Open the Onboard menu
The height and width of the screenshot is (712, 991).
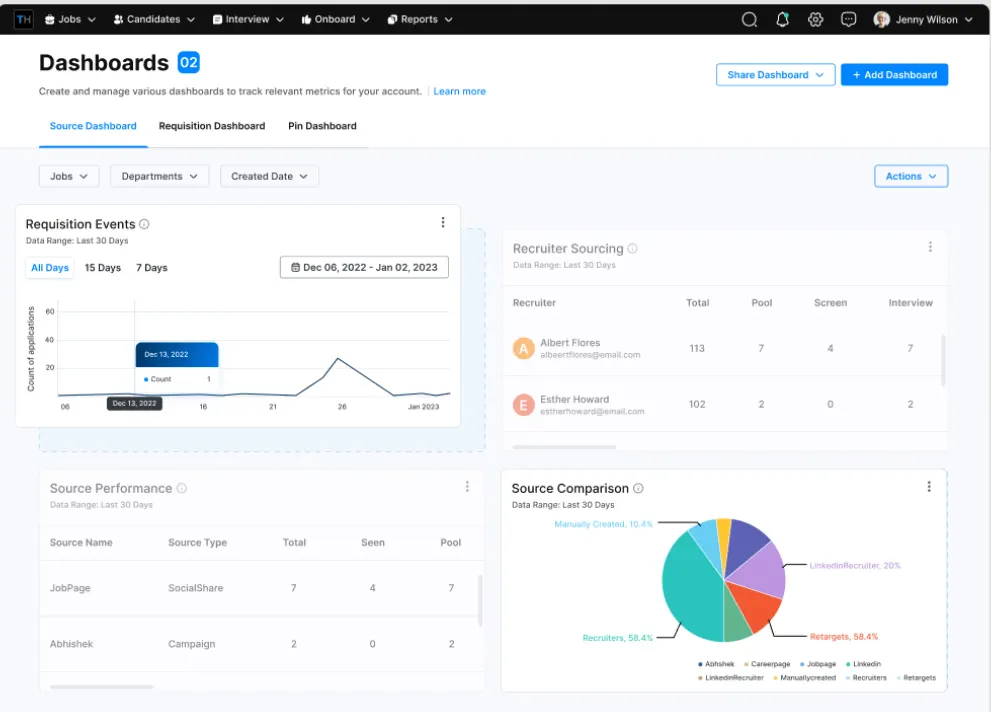pyautogui.click(x=336, y=20)
